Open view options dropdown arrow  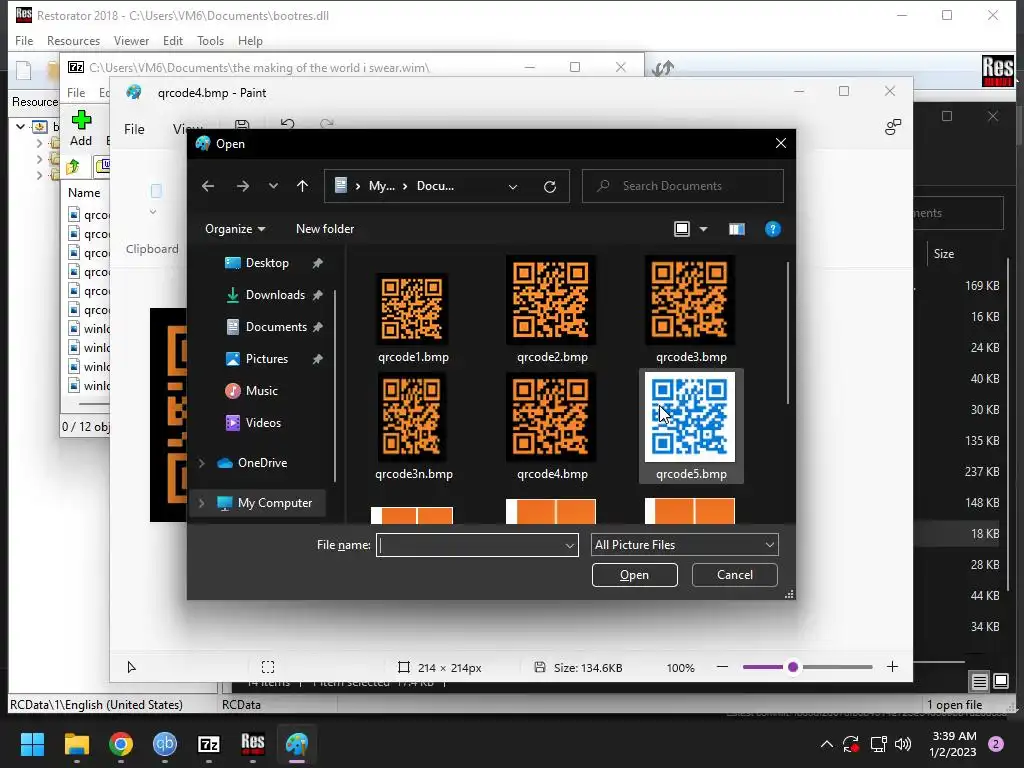click(x=703, y=229)
